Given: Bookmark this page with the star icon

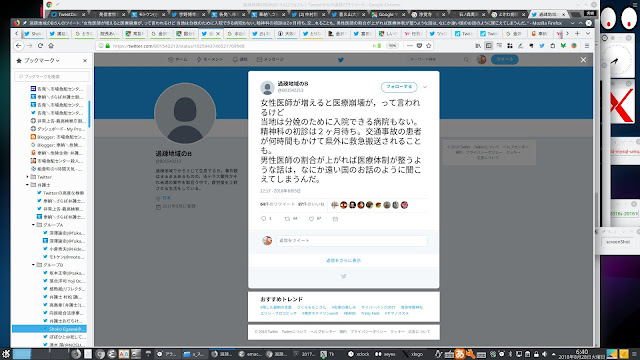Looking at the screenshot, I should [x=429, y=46].
